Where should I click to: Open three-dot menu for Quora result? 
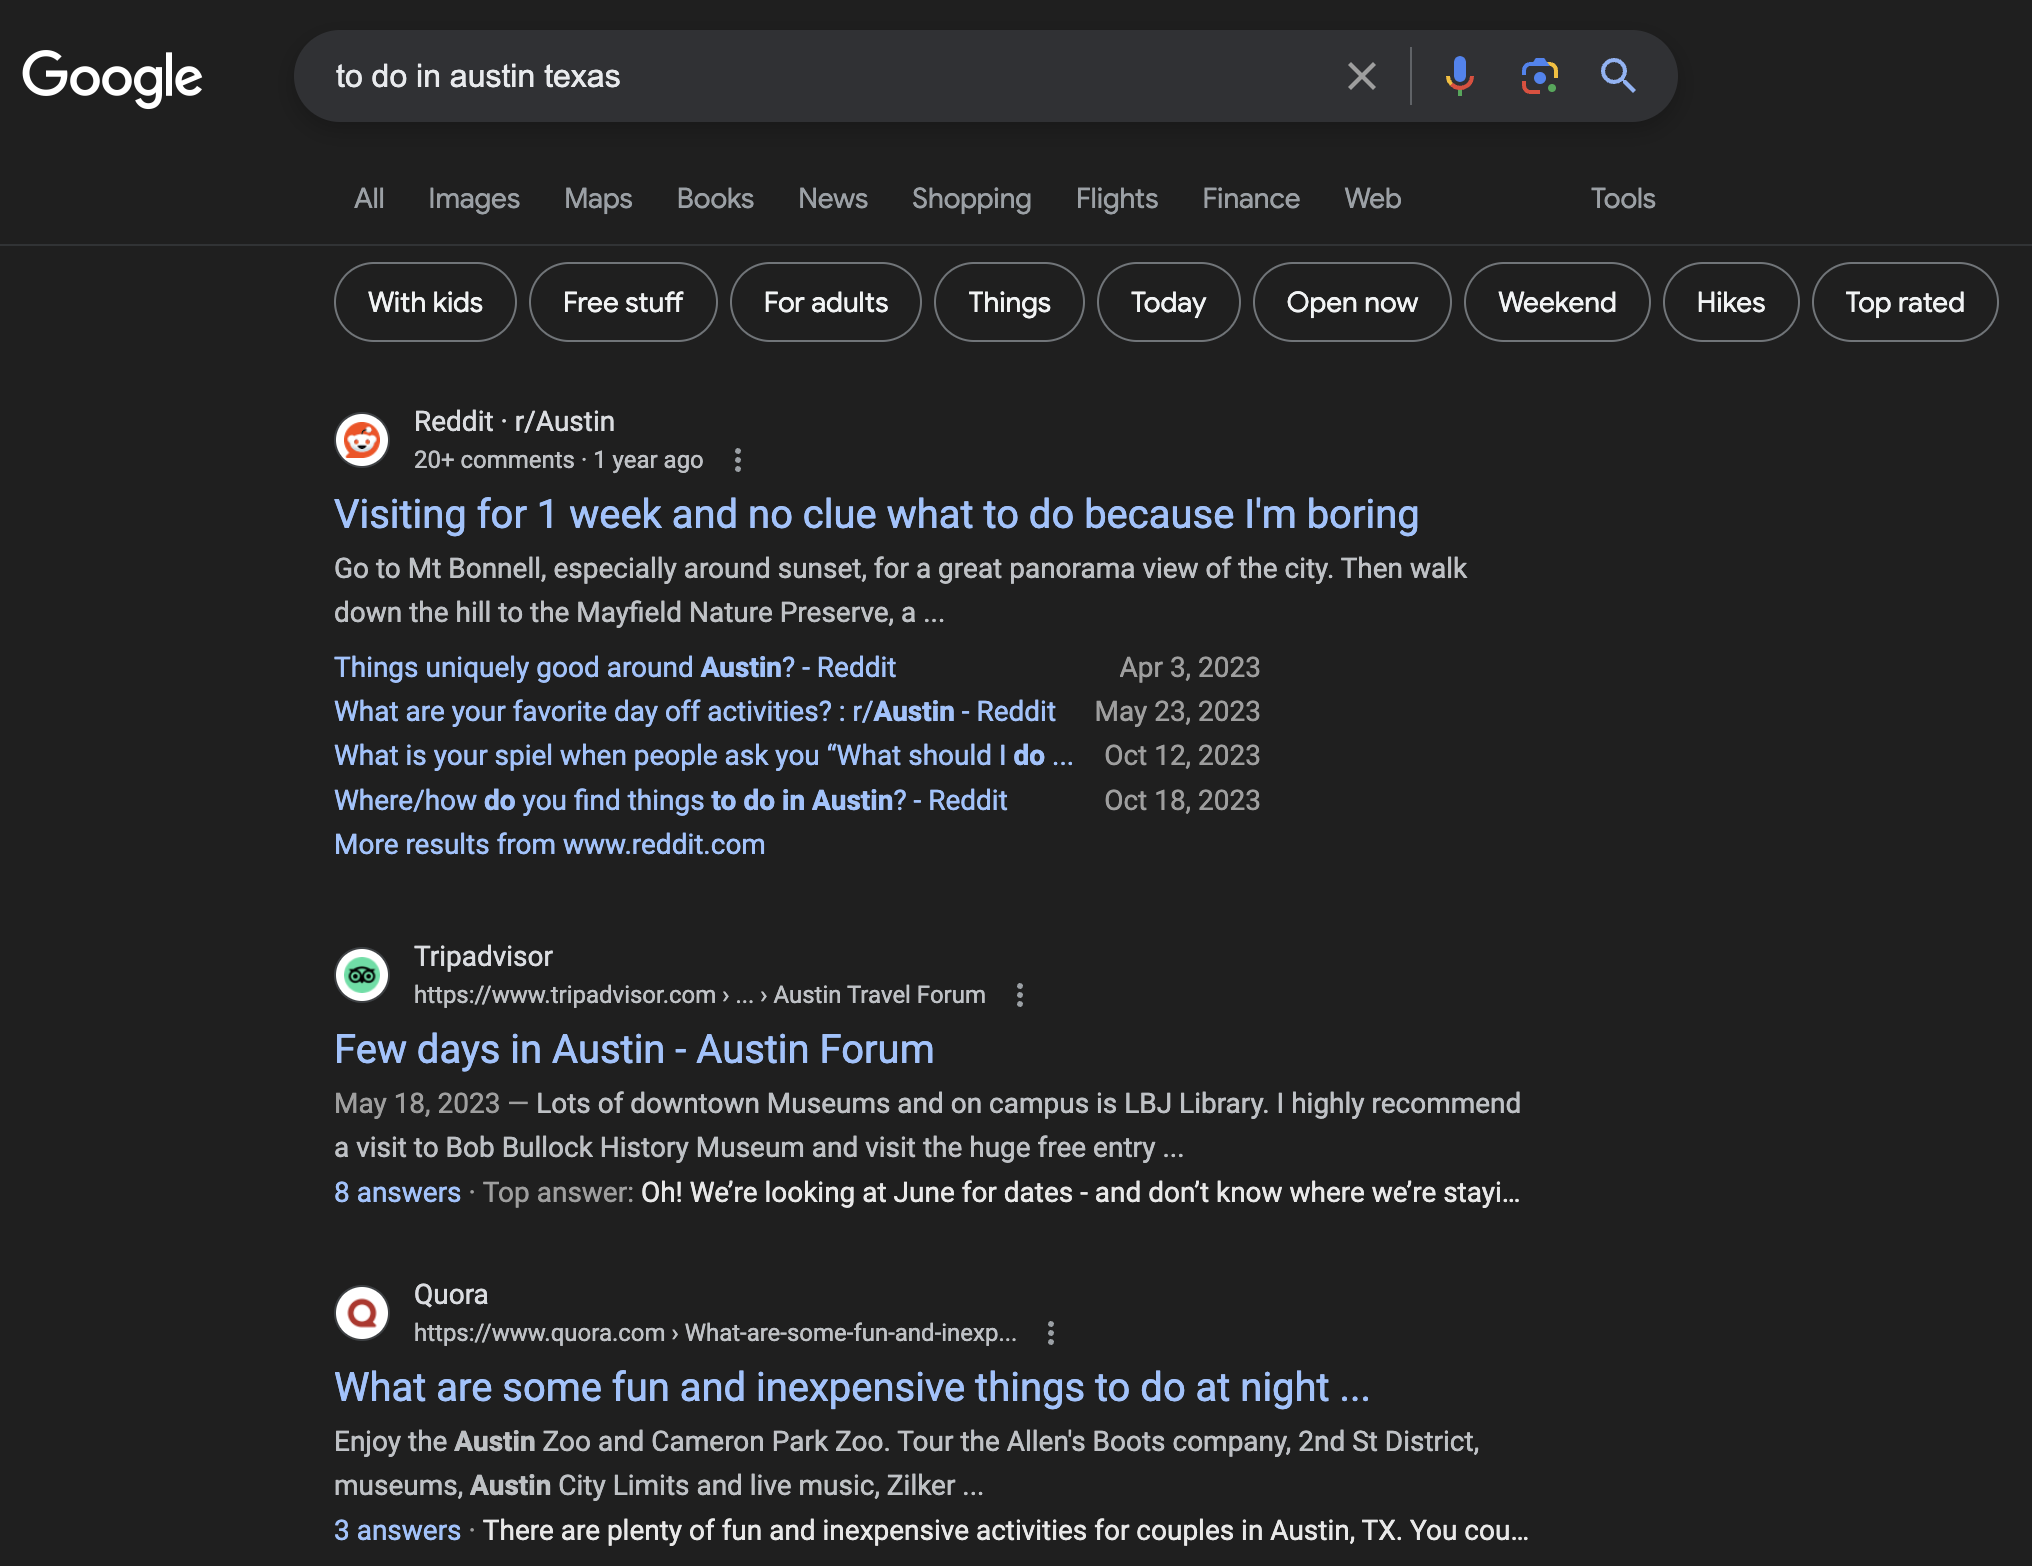point(1051,1333)
